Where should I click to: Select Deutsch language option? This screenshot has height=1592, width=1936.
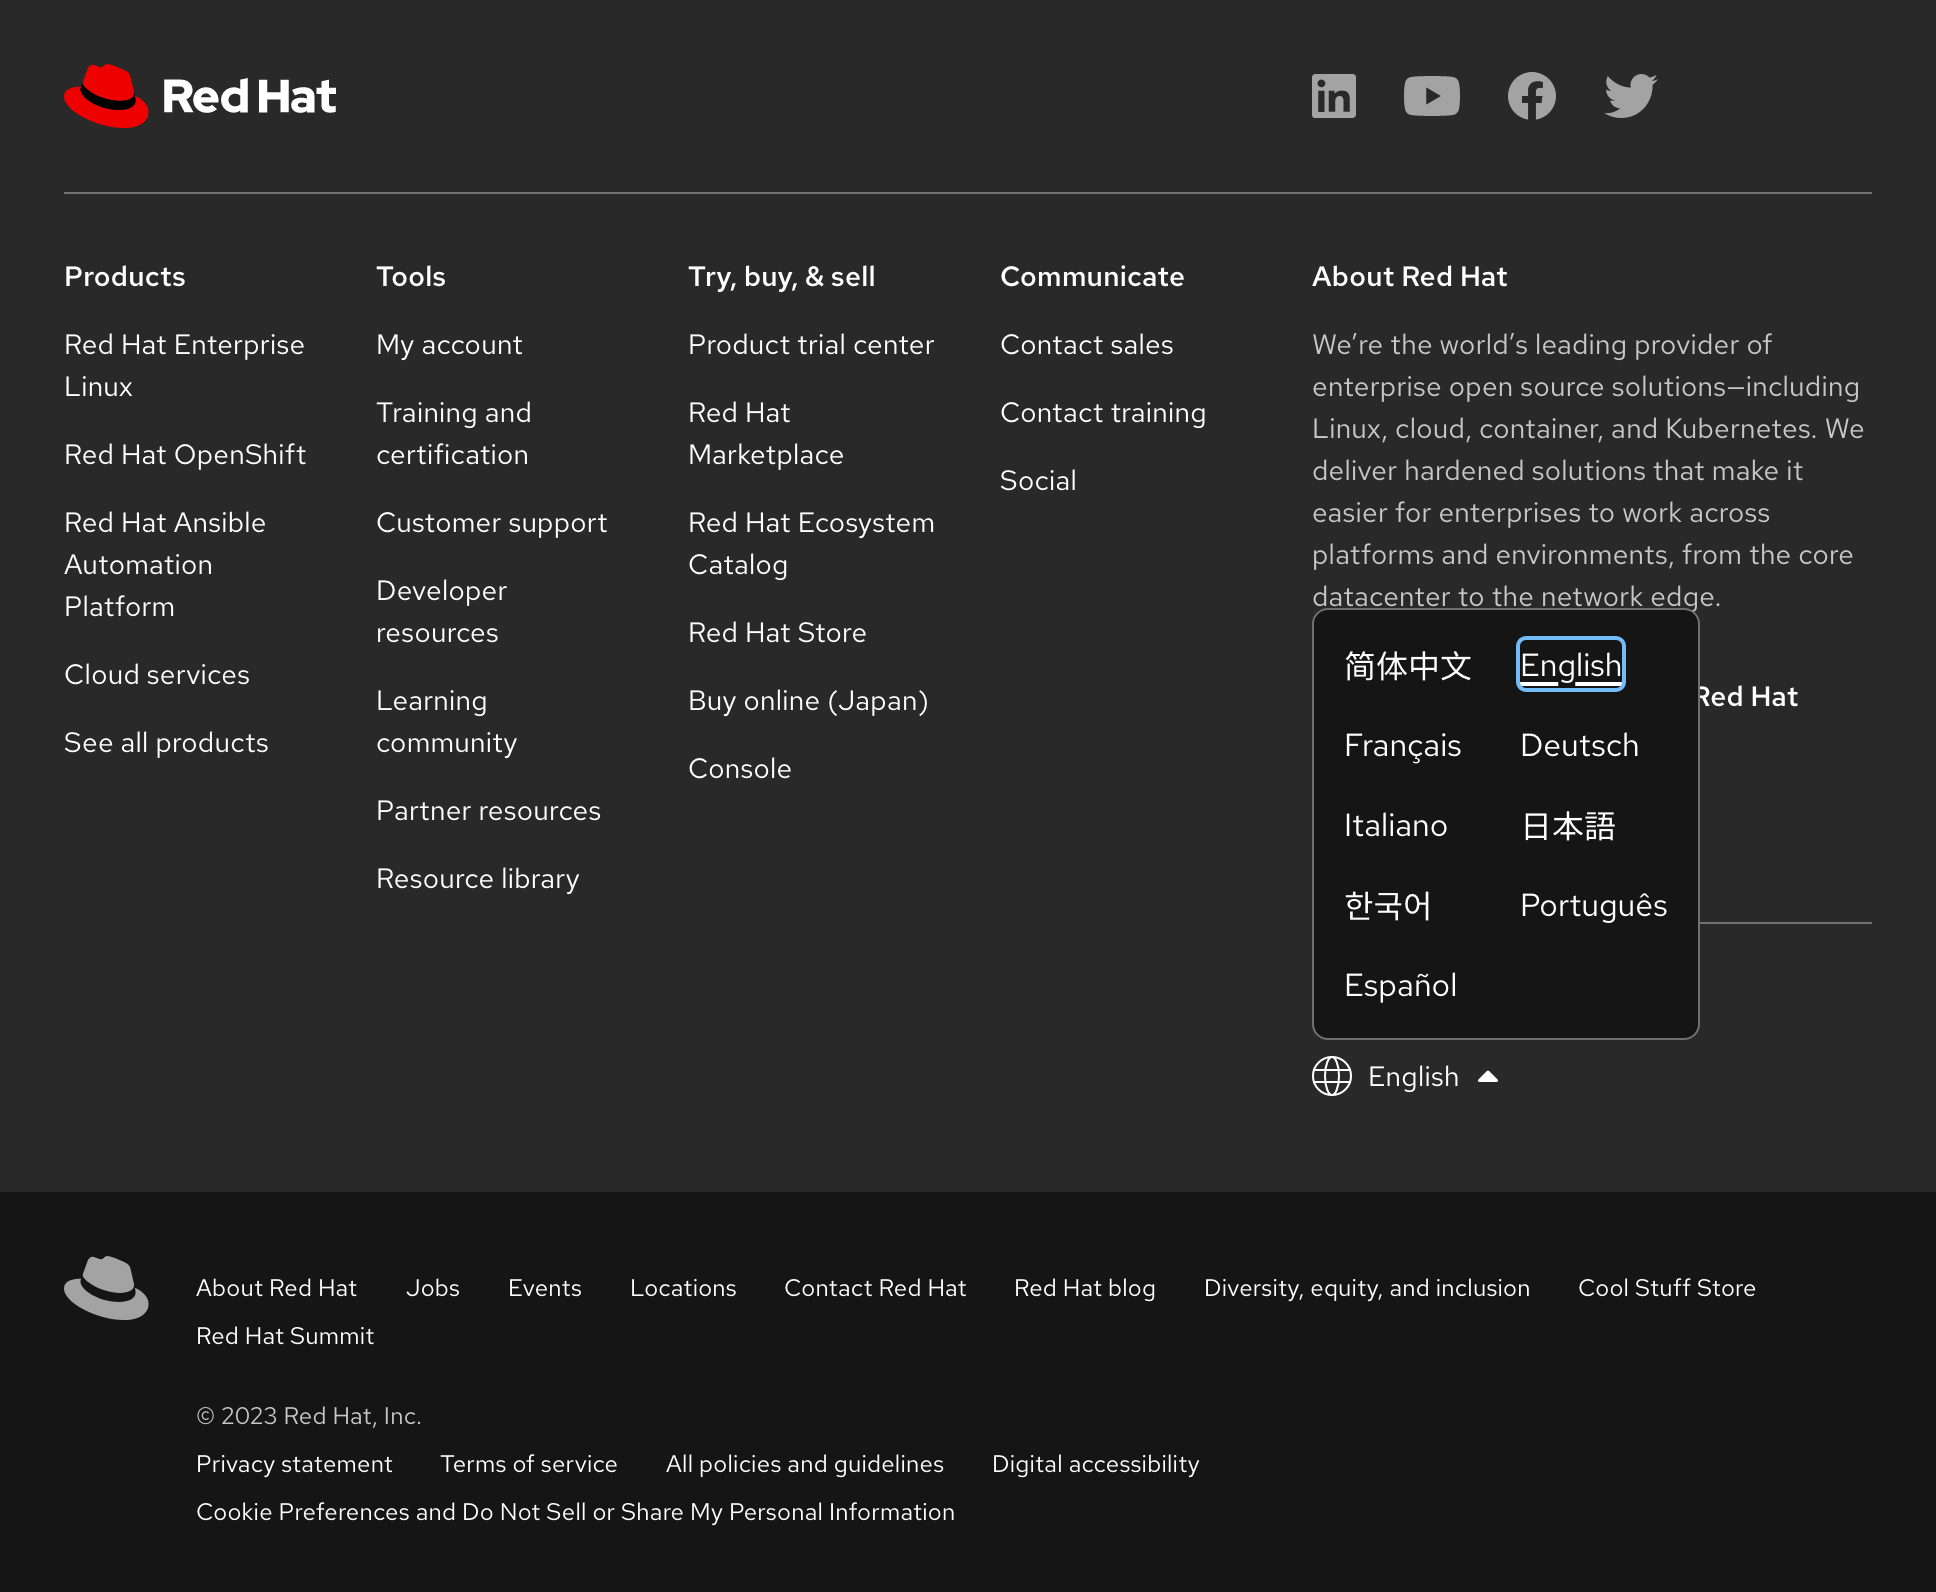(x=1579, y=745)
